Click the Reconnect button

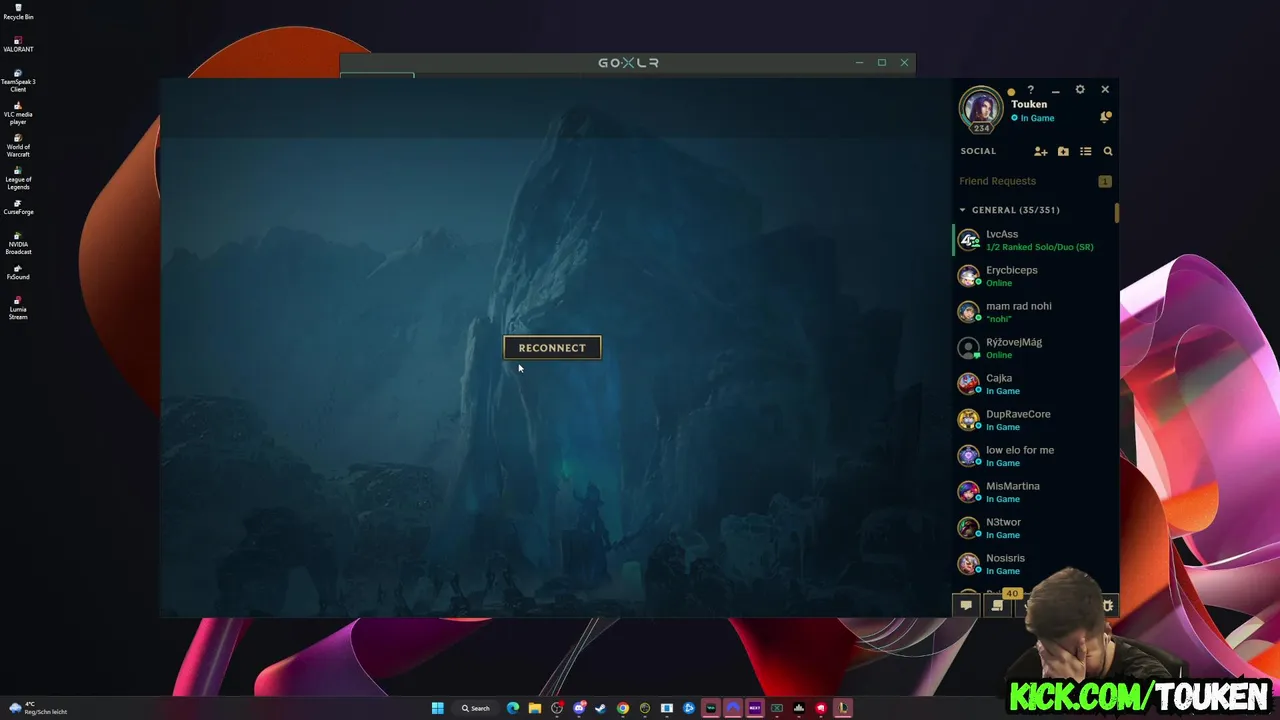coord(552,348)
